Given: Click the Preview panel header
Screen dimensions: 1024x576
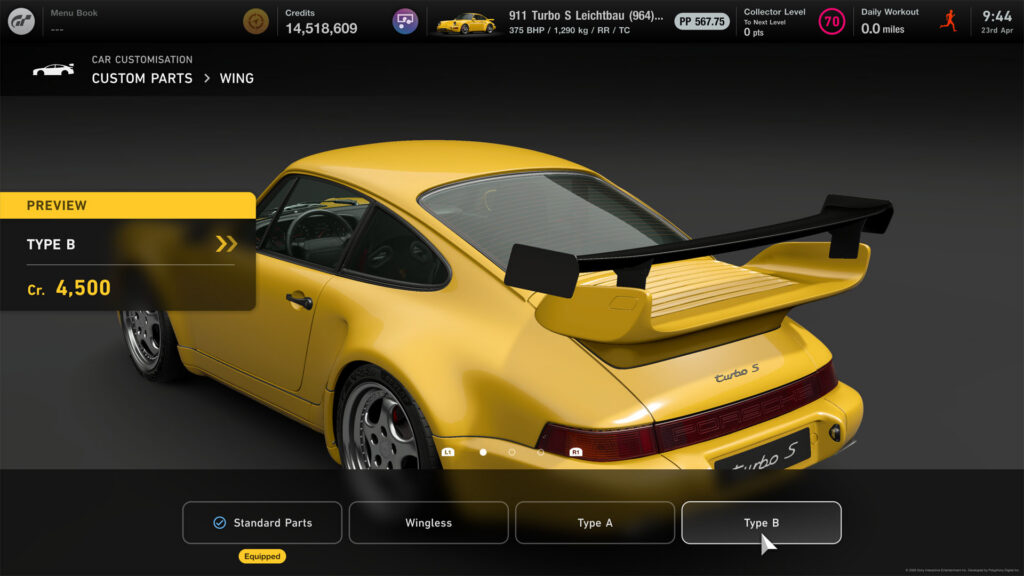Looking at the screenshot, I should 128,205.
